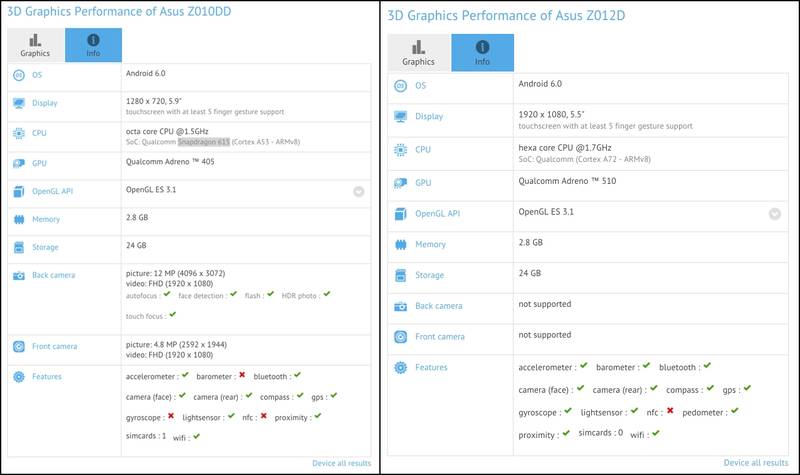Open Device all results link for Z012D
The height and width of the screenshot is (475, 800).
(x=756, y=463)
